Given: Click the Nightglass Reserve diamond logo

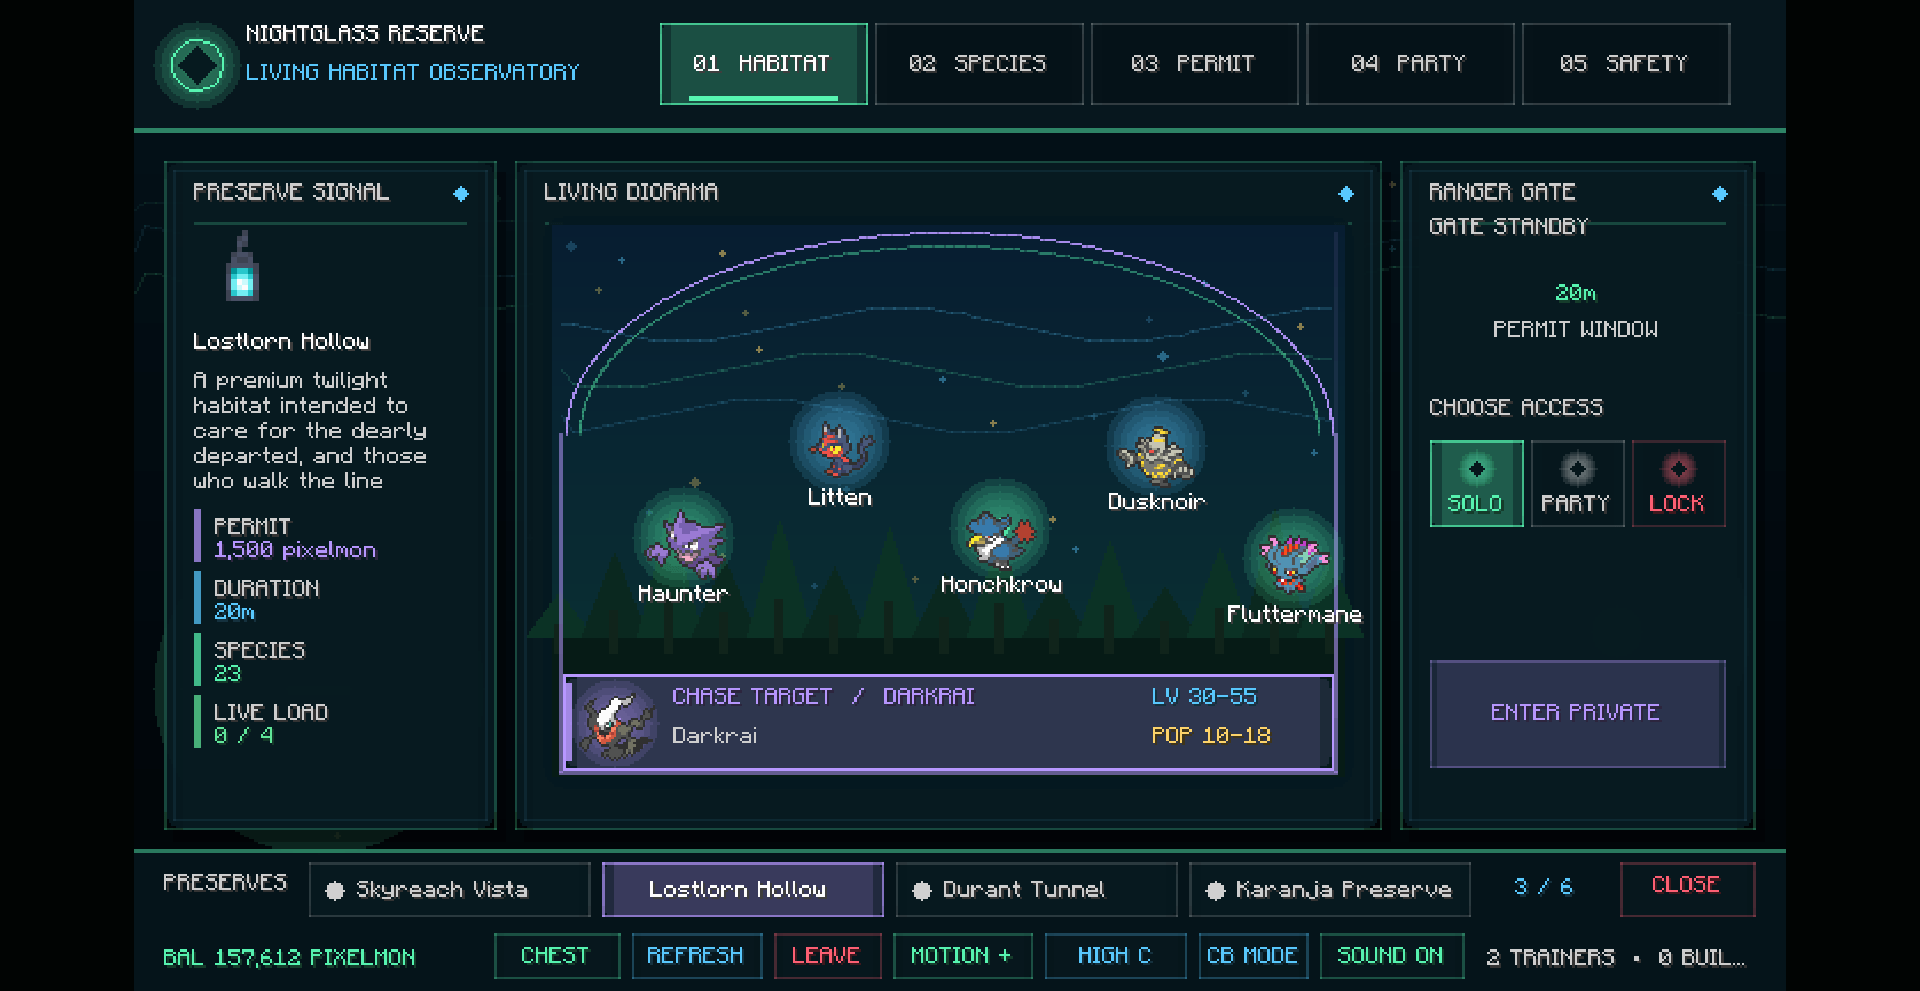Looking at the screenshot, I should [197, 66].
